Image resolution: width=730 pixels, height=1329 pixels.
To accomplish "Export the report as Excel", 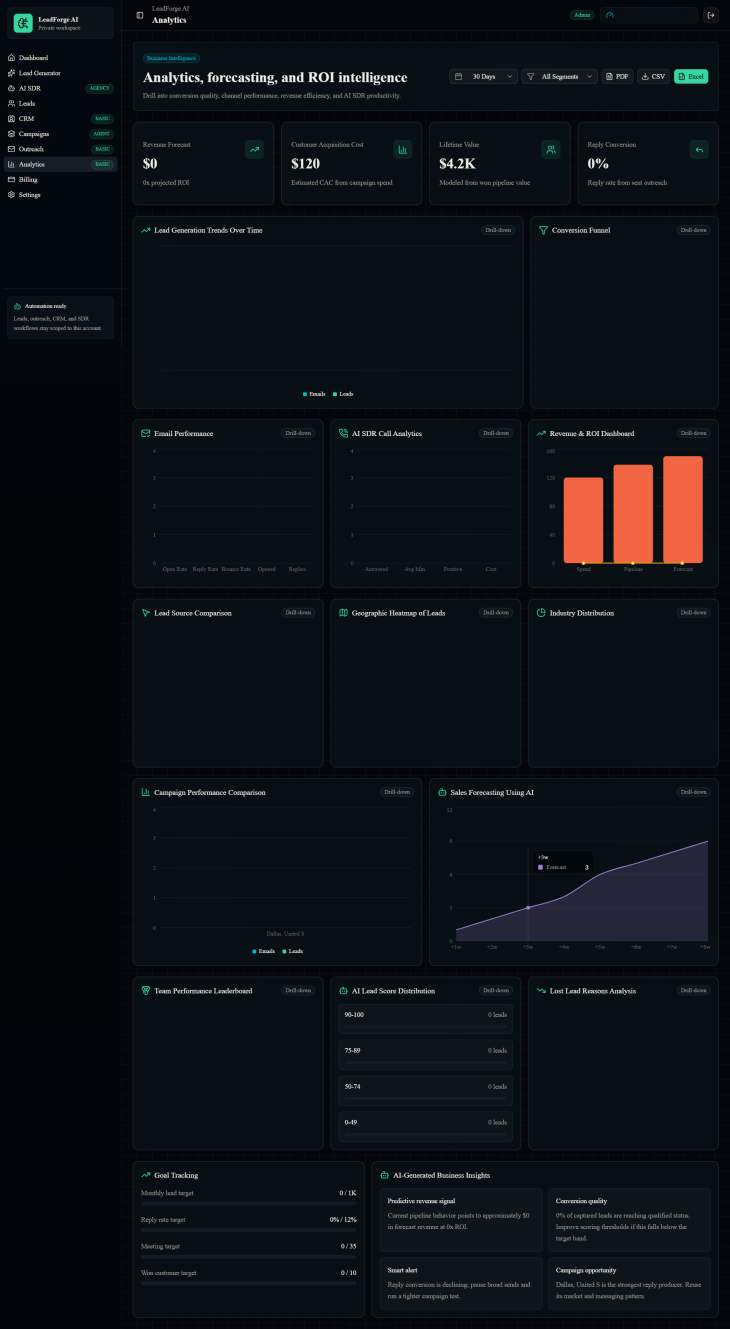I will [691, 76].
